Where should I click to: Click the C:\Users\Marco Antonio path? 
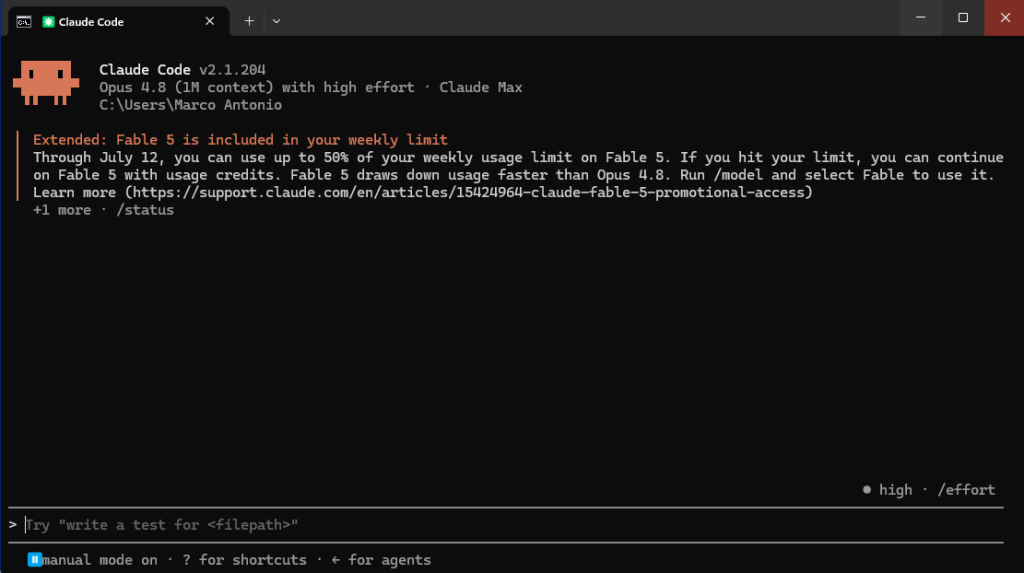click(191, 105)
